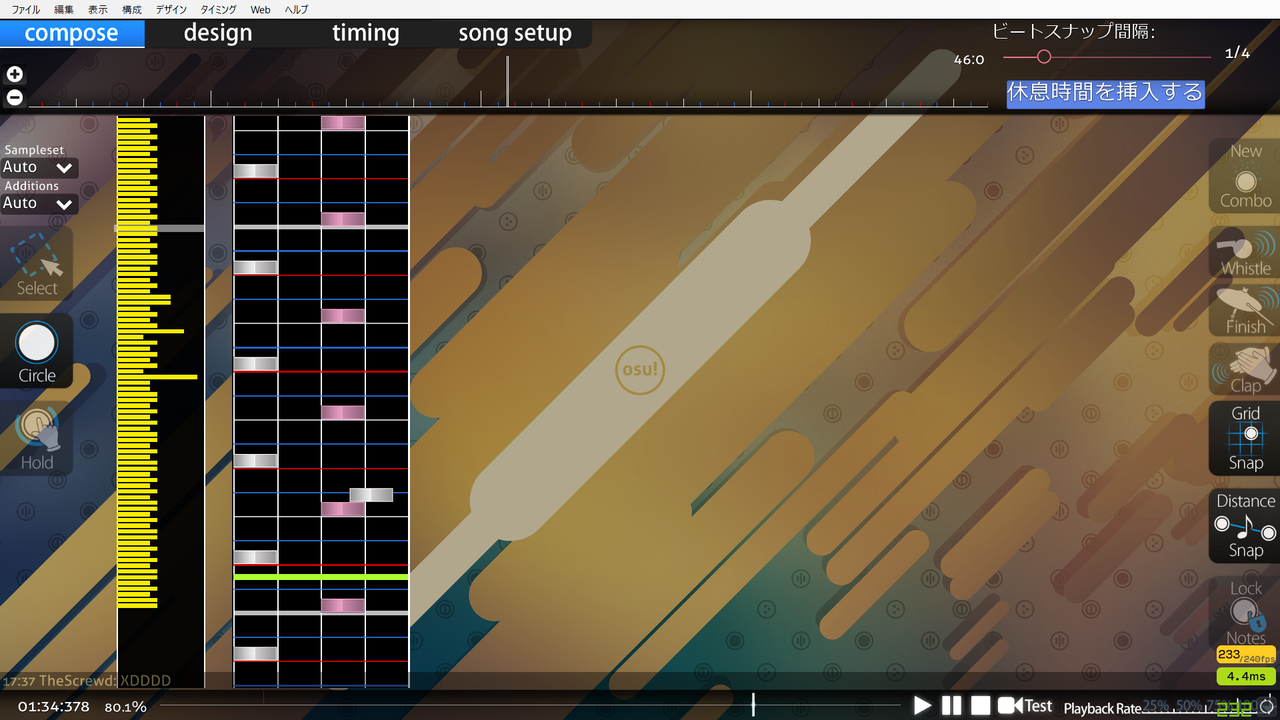Choose the Circle note tool
Image resolution: width=1280 pixels, height=720 pixels.
(x=37, y=352)
